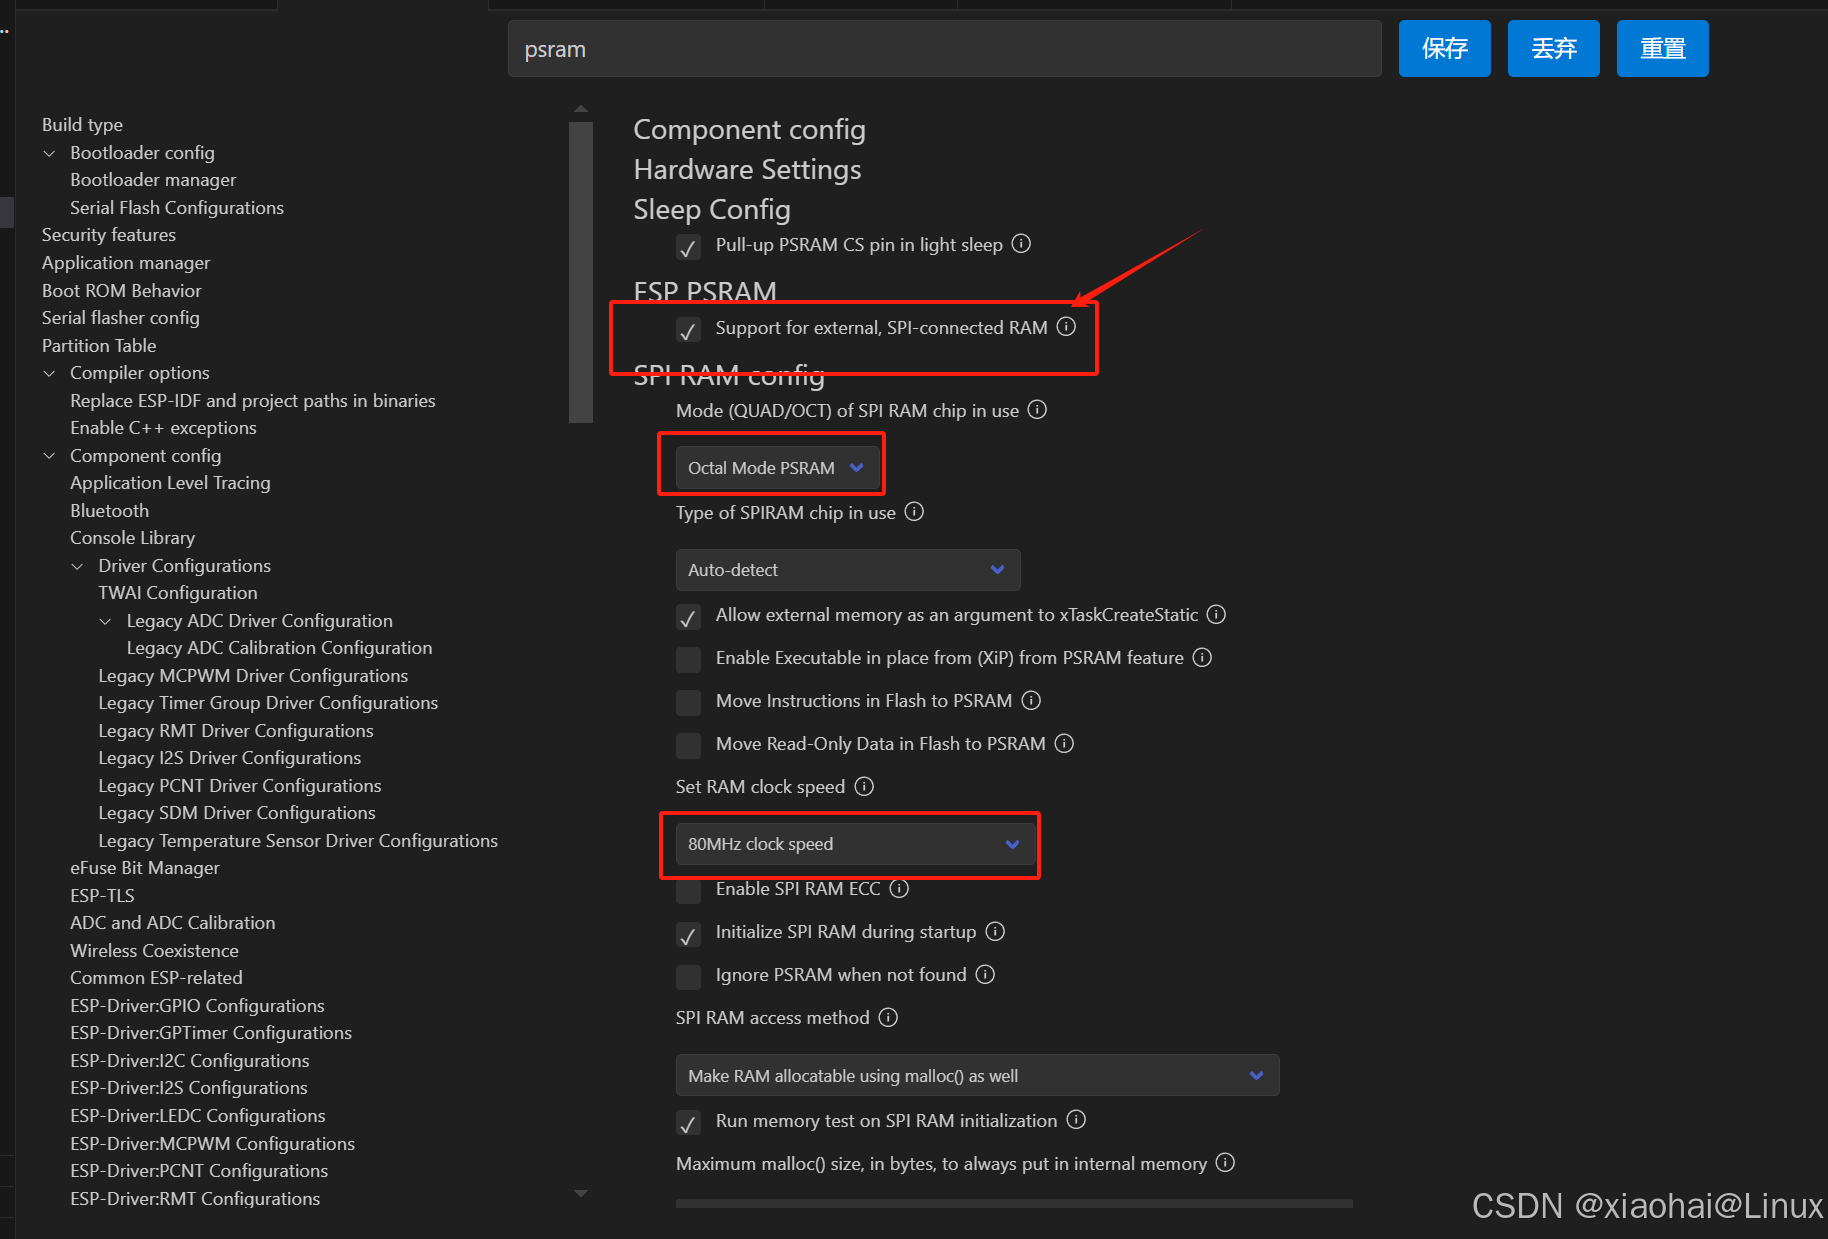Select Bluetooth in the sidebar
The height and width of the screenshot is (1239, 1828).
(109, 510)
